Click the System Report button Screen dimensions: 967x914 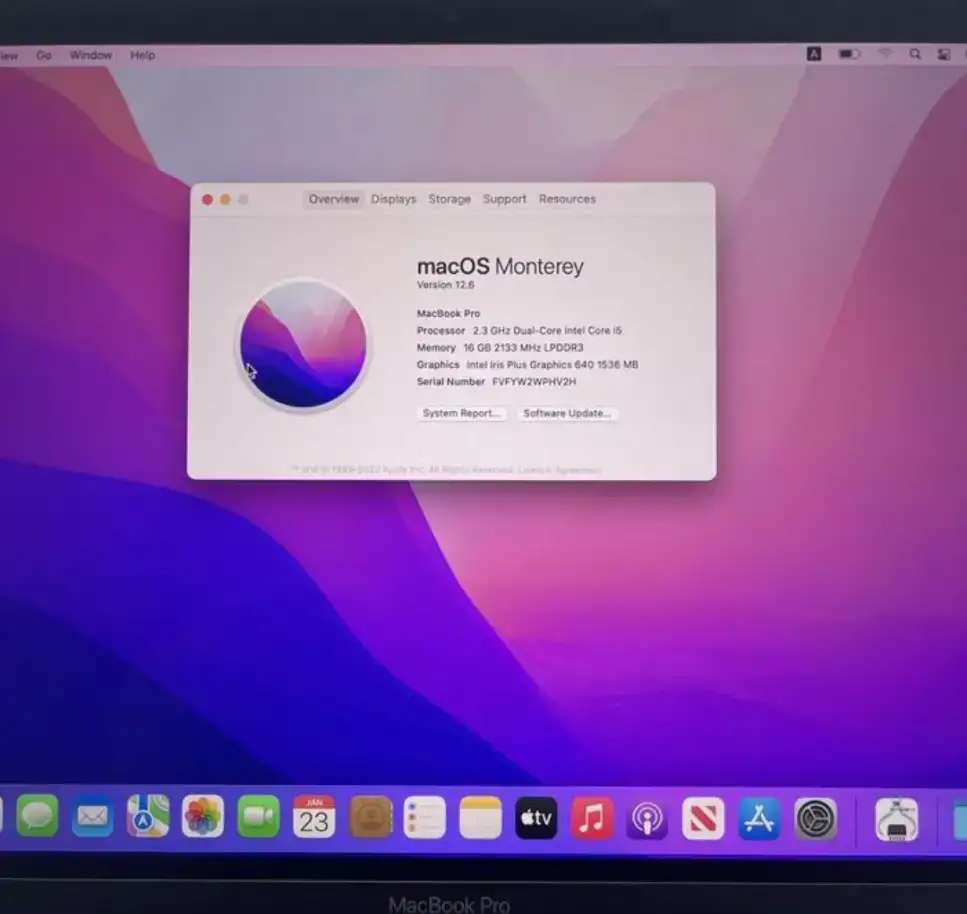[x=462, y=413]
